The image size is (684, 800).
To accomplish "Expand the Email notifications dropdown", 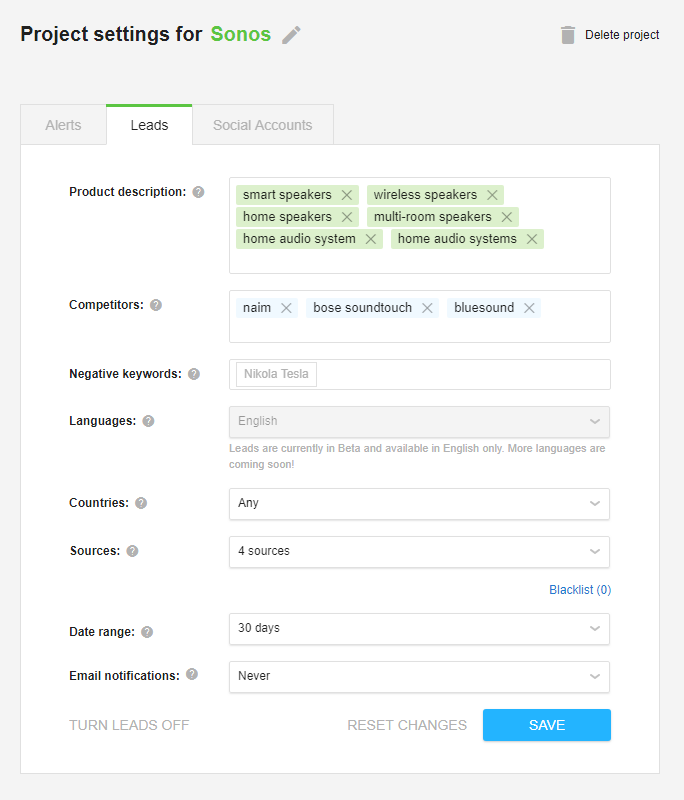I will pyautogui.click(x=419, y=676).
